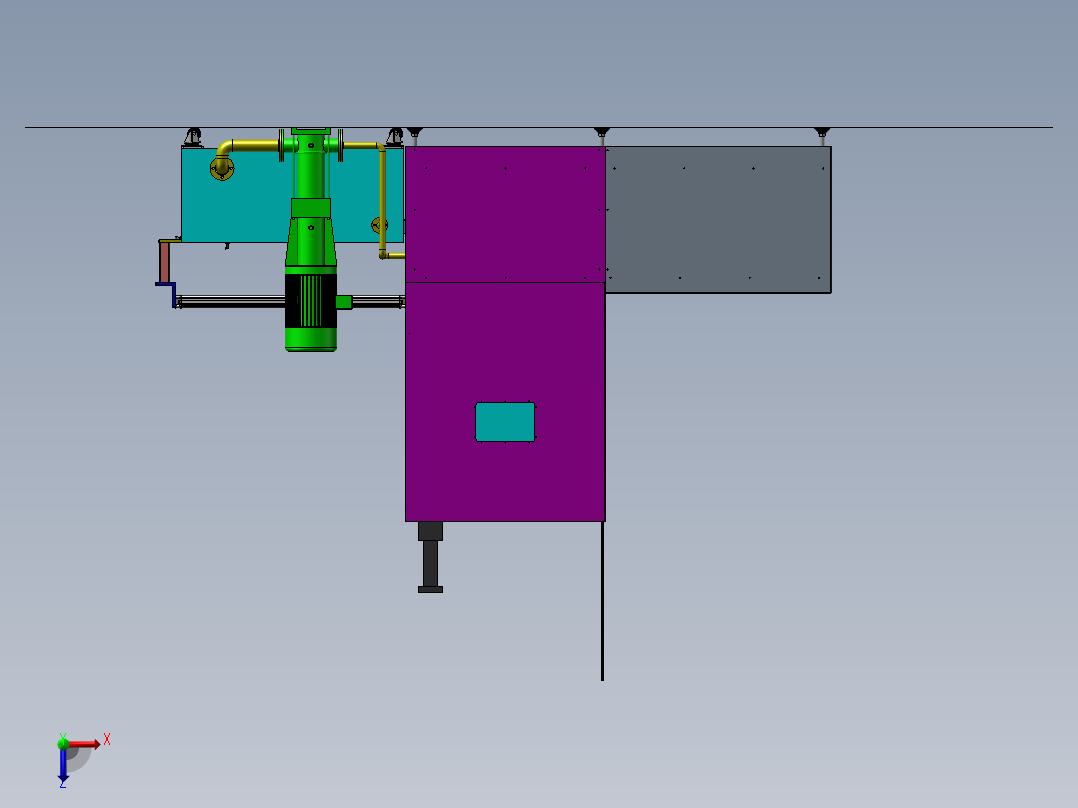Select the horizontal rail left of the green motor
The image size is (1078, 808).
click(231, 301)
